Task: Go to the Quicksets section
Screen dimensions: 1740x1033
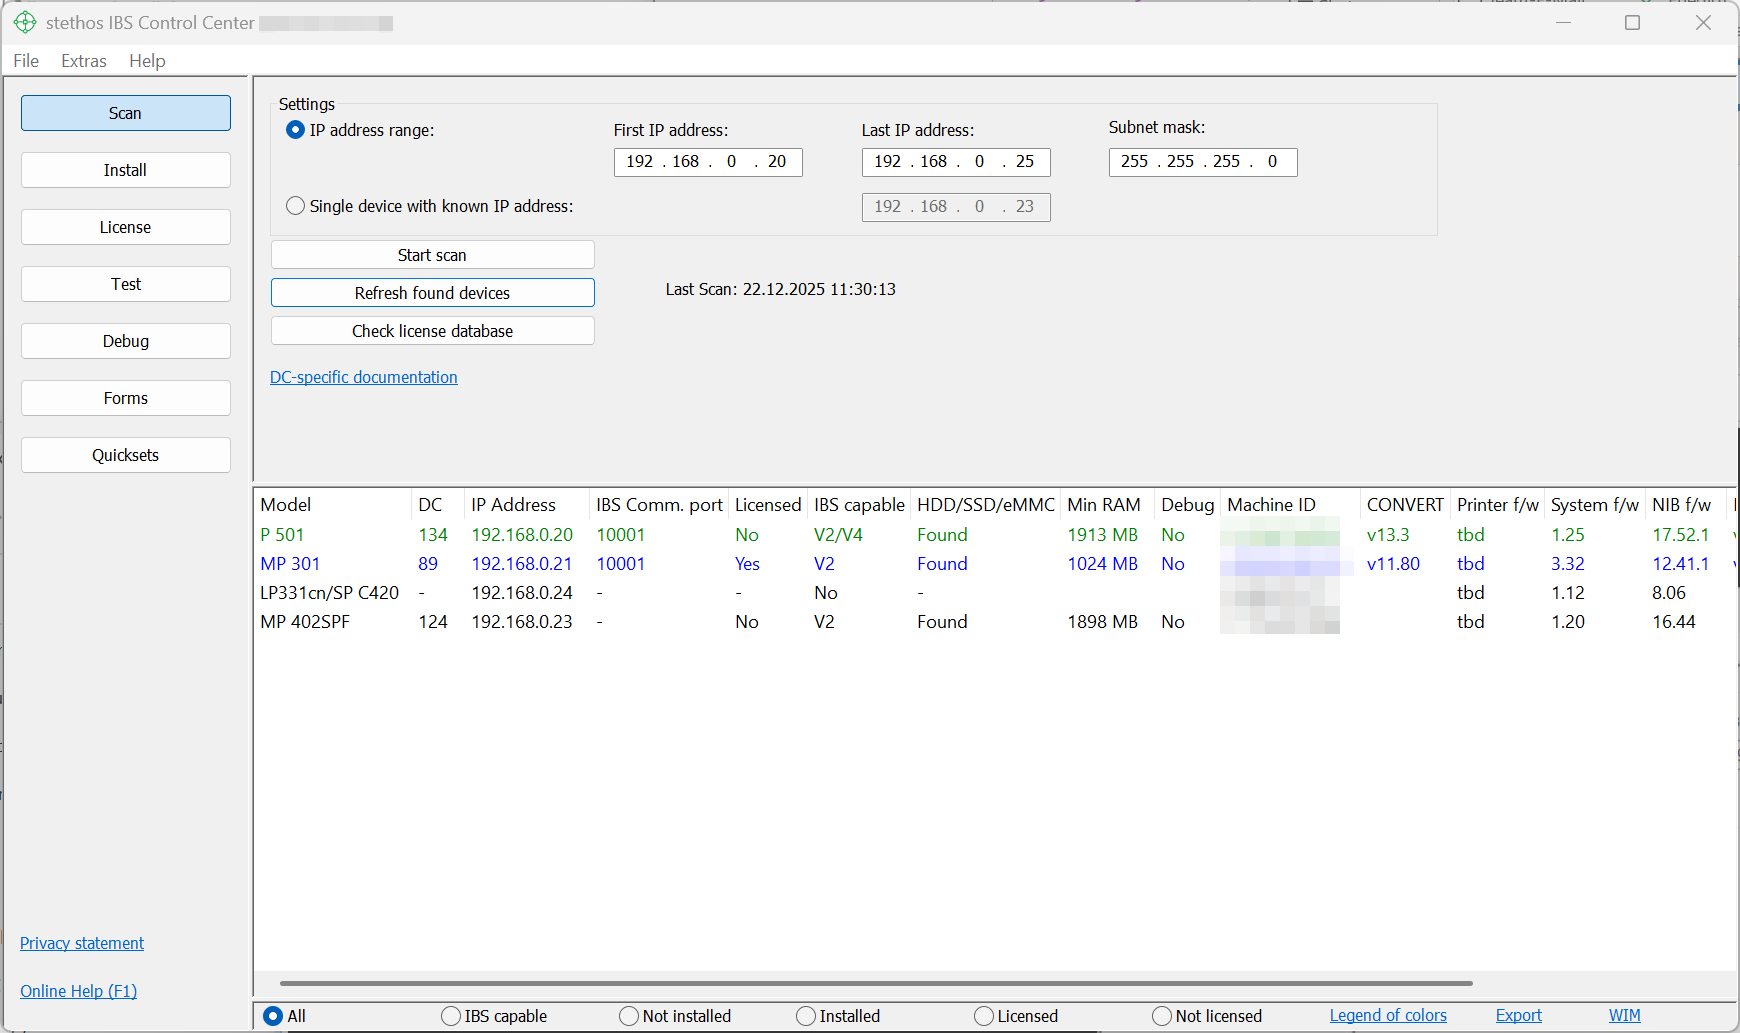Action: pyautogui.click(x=125, y=455)
